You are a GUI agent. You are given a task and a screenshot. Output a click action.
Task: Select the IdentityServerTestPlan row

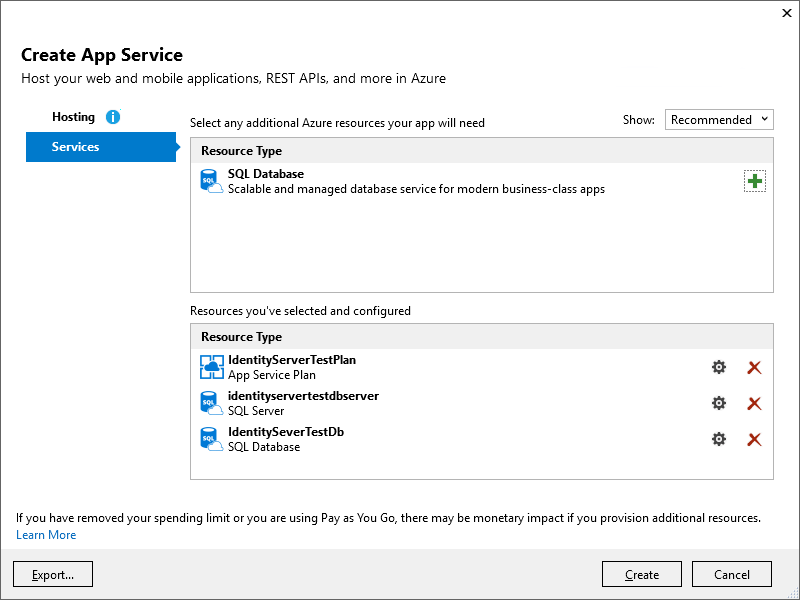[x=482, y=367]
